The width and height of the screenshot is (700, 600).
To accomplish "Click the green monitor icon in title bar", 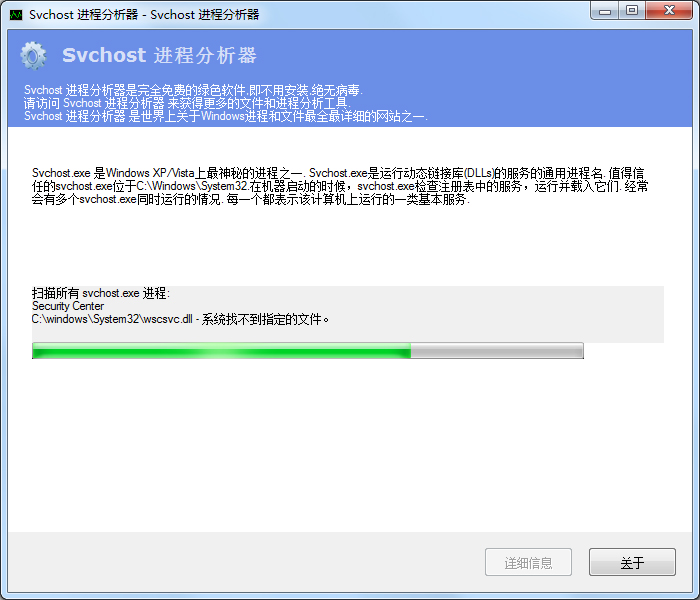I will pyautogui.click(x=16, y=15).
